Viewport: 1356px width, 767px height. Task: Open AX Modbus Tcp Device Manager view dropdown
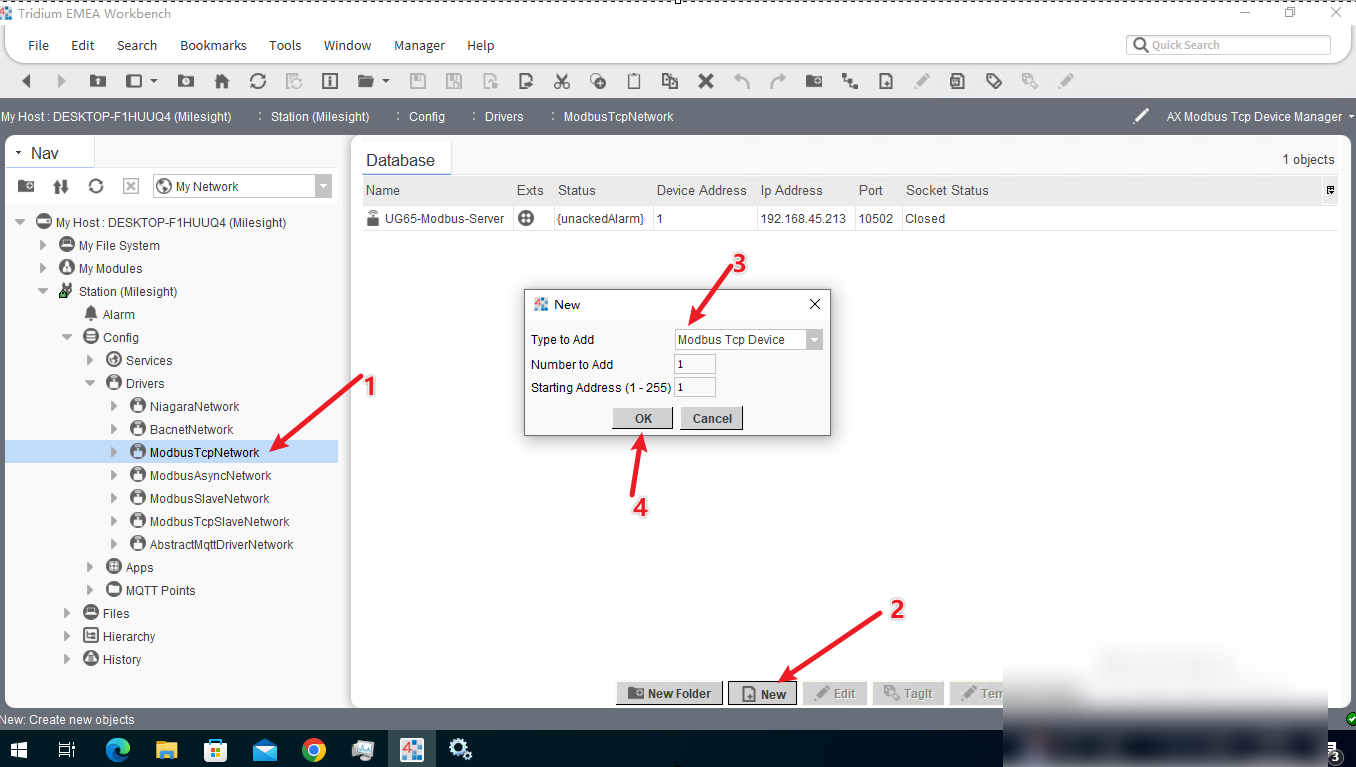(x=1351, y=117)
